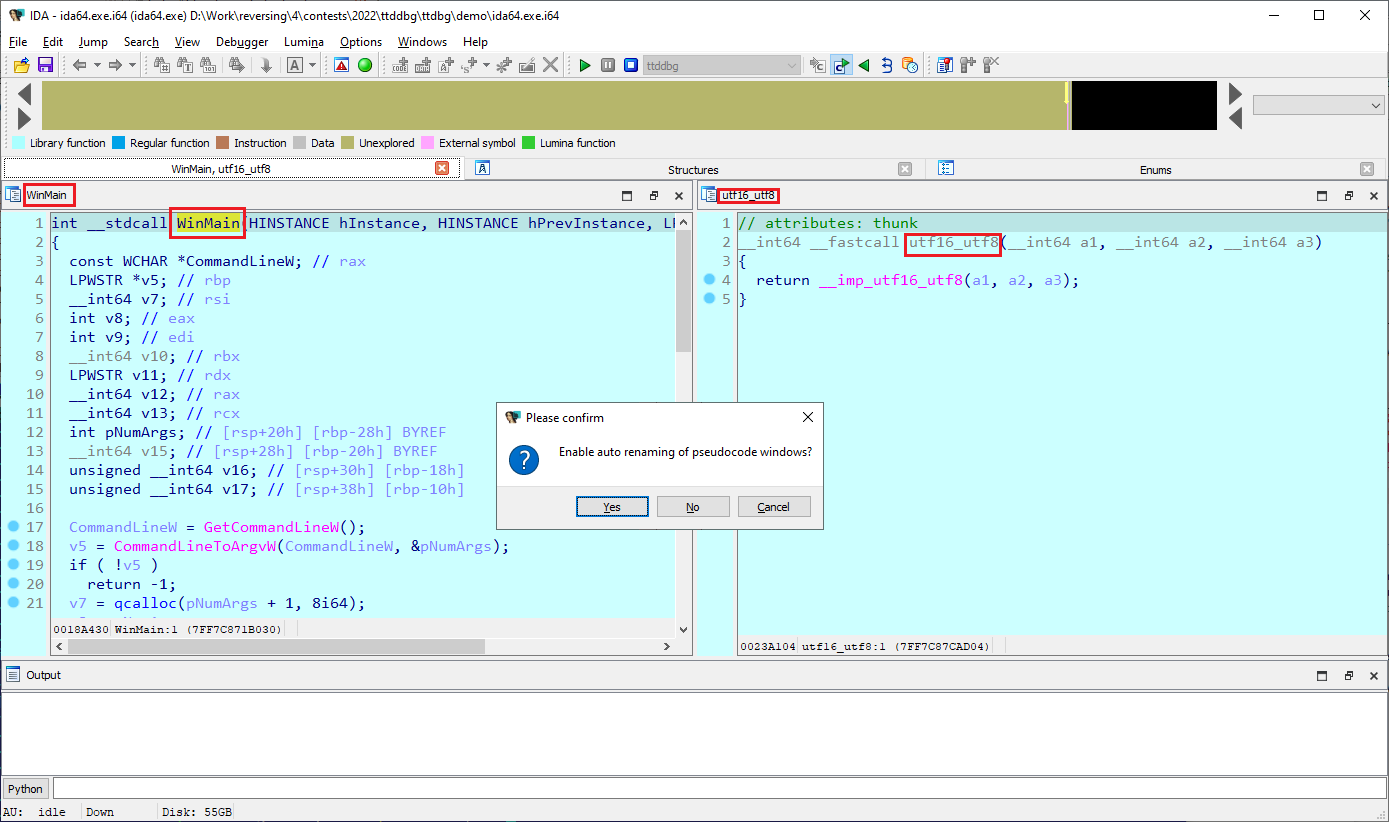Open the ttddbg debugger selection dropdown
Viewport: 1389px width, 822px height.
tap(792, 65)
